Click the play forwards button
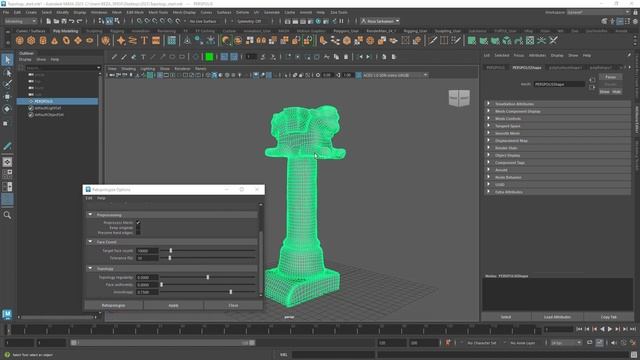Image resolution: width=640 pixels, height=360 pixels. tap(610, 329)
